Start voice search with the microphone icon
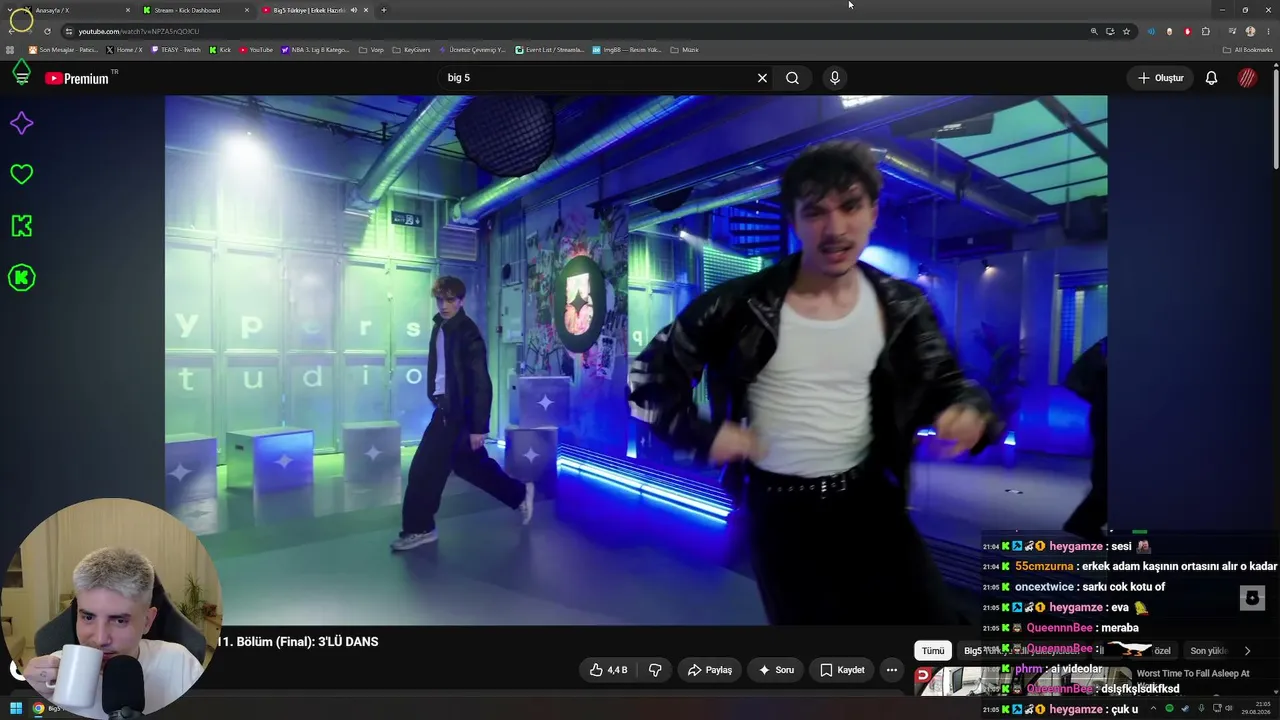1280x720 pixels. 835,78
